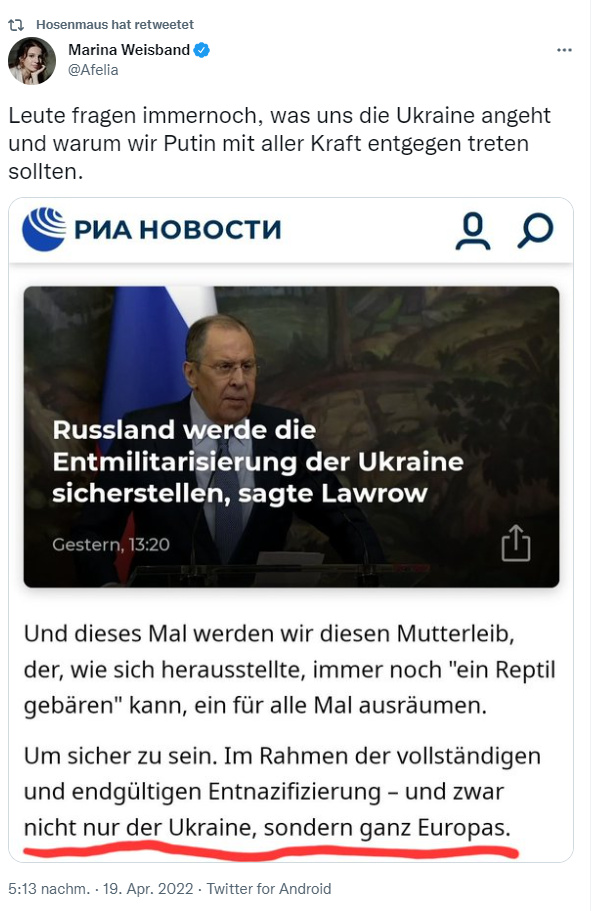Click the magnifying glass search icon
This screenshot has height=911, width=599.
point(535,231)
